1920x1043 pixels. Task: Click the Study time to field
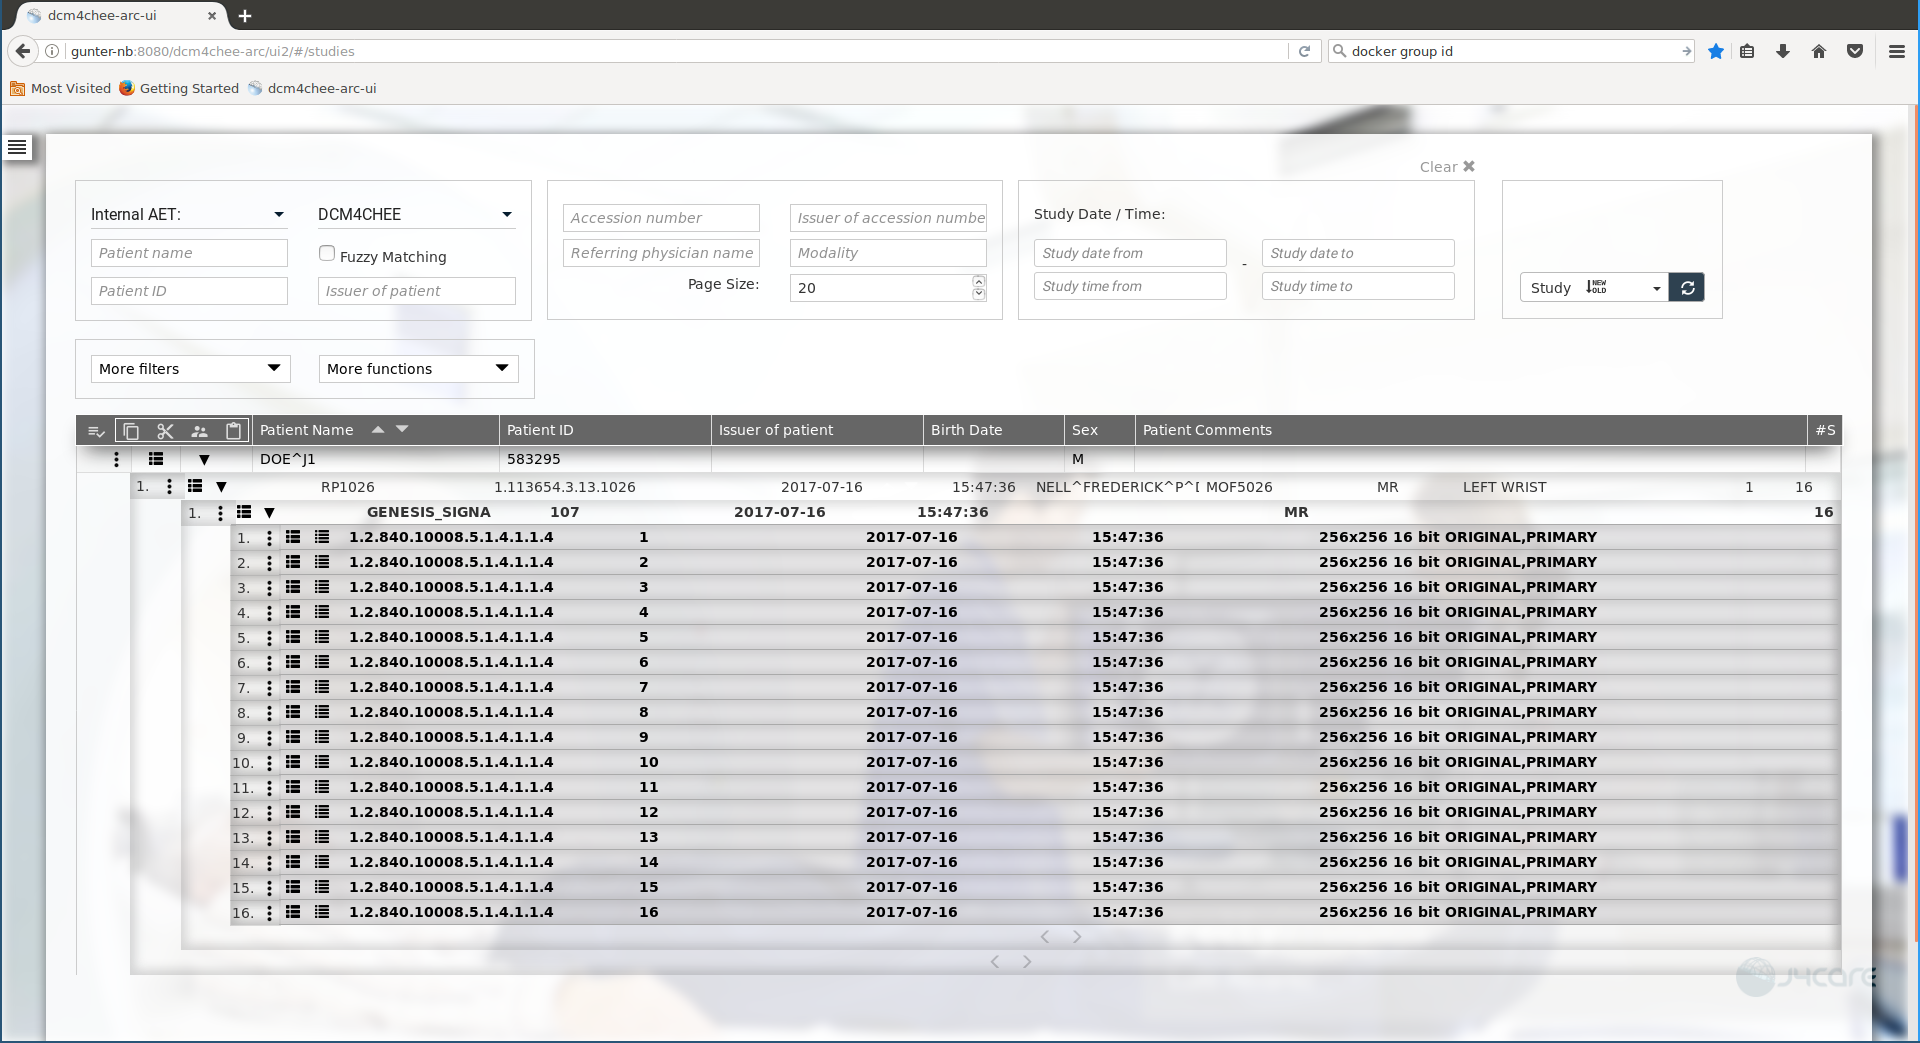(x=1358, y=286)
